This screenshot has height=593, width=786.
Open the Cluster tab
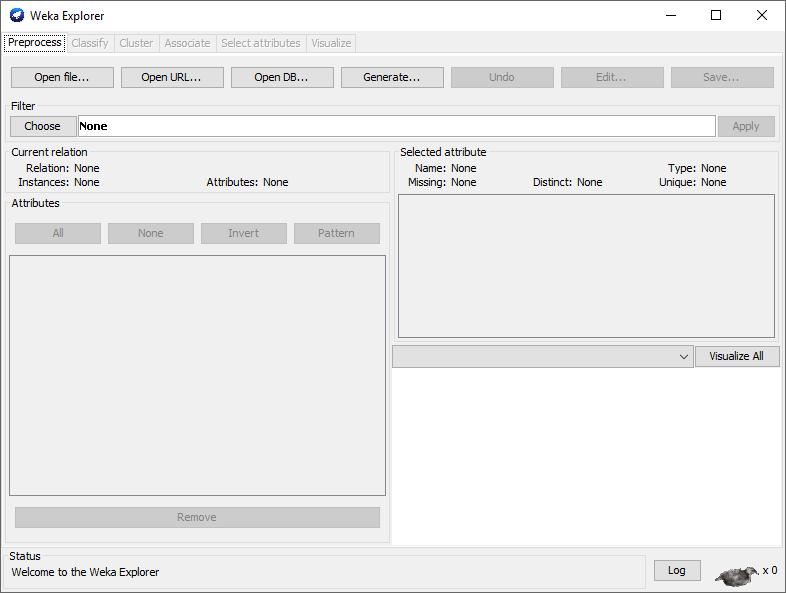point(136,43)
